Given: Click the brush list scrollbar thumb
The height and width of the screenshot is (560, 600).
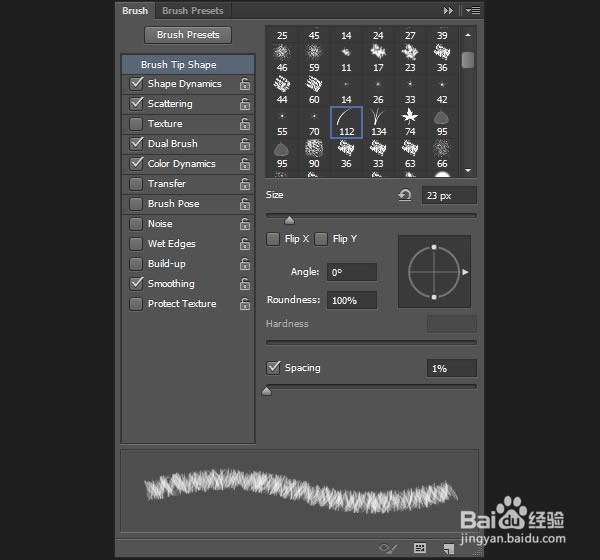Looking at the screenshot, I should pyautogui.click(x=468, y=60).
